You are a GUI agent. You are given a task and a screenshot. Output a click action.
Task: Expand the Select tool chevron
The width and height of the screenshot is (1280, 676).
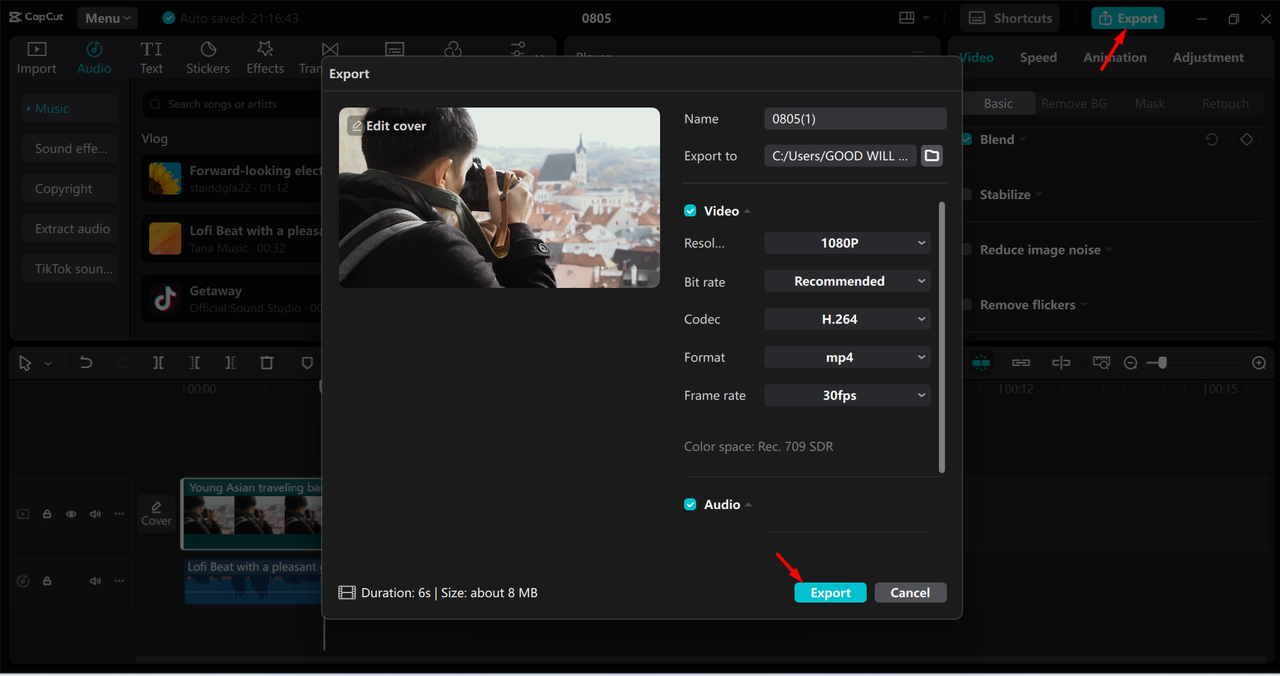click(48, 363)
